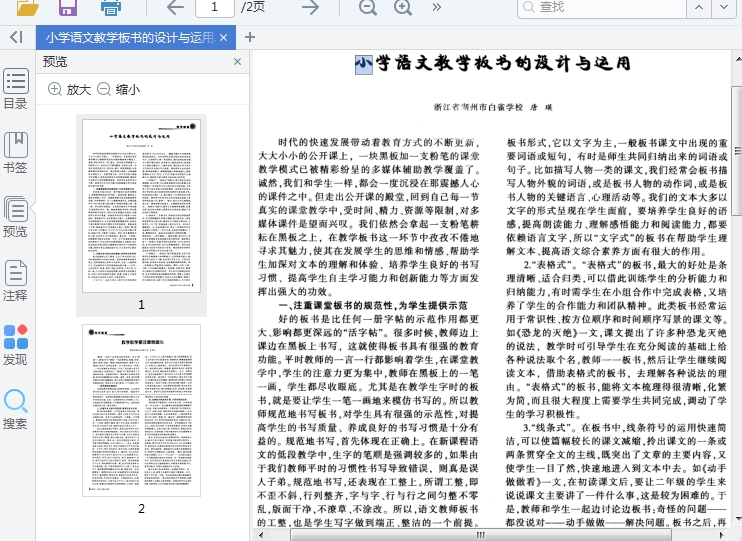Click the zoom in magnifier in toolbar
This screenshot has height=541, width=742.
403,8
